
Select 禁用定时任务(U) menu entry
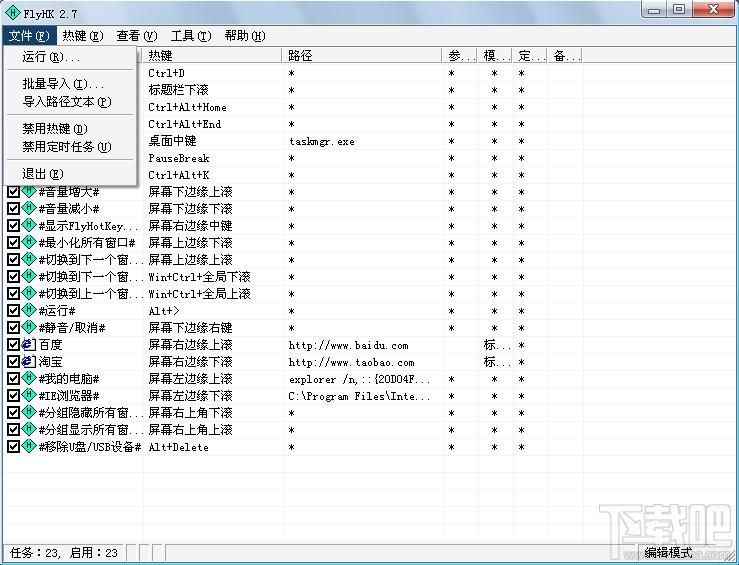tap(70, 147)
